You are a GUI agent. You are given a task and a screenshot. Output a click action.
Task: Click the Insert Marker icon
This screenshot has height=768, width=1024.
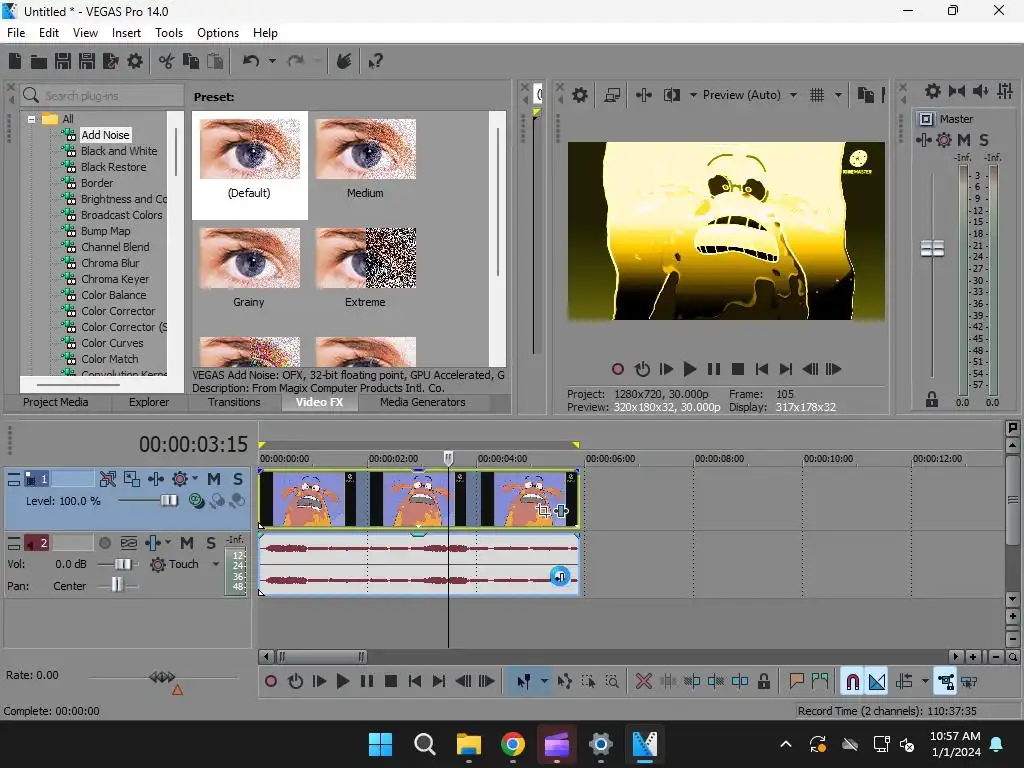pyautogui.click(x=796, y=682)
